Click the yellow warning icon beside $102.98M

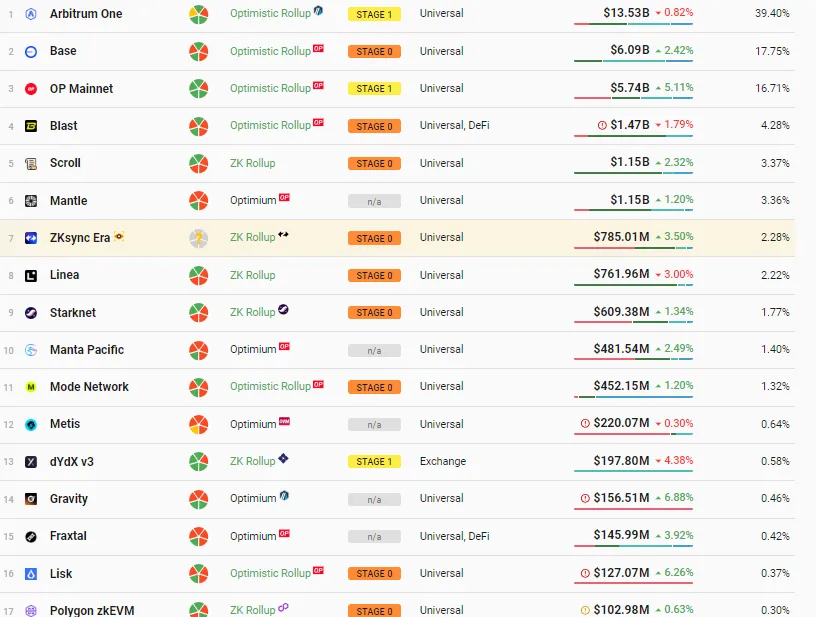point(585,610)
